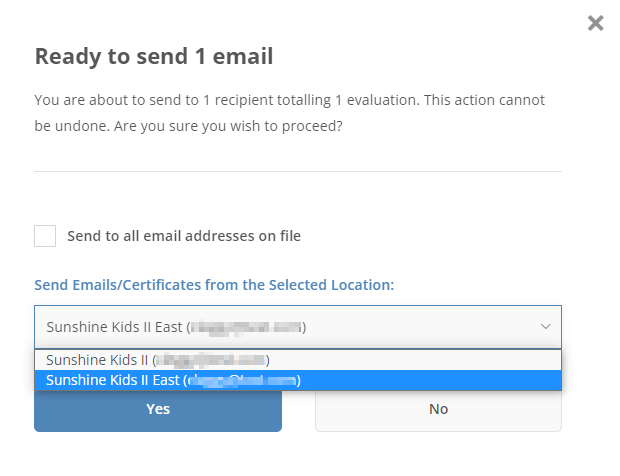Click 'Are you sure you wish to proceed?' text
This screenshot has height=476, width=620.
tap(228, 126)
